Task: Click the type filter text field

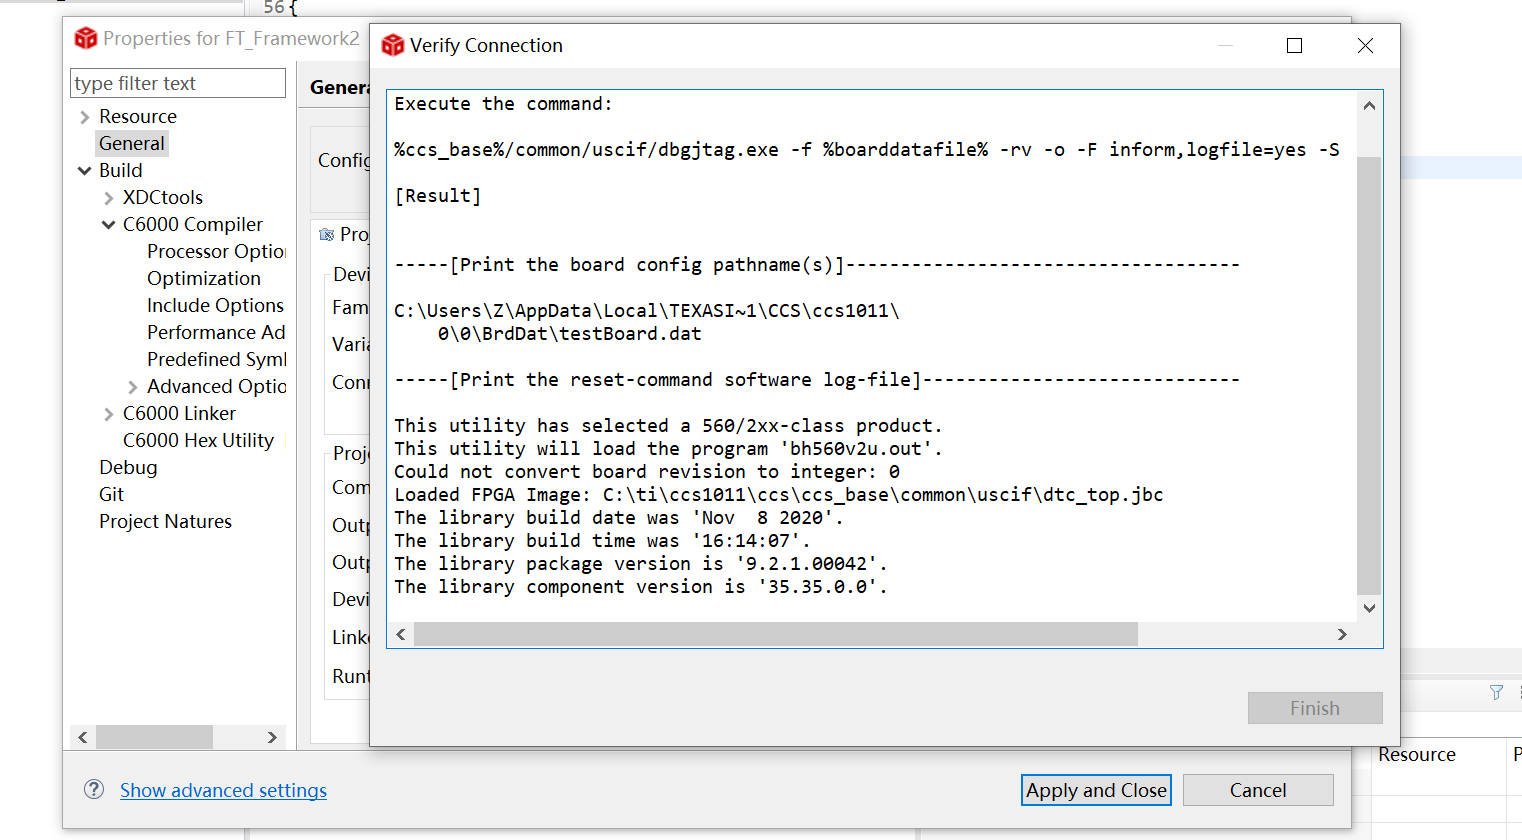Action: pos(178,83)
